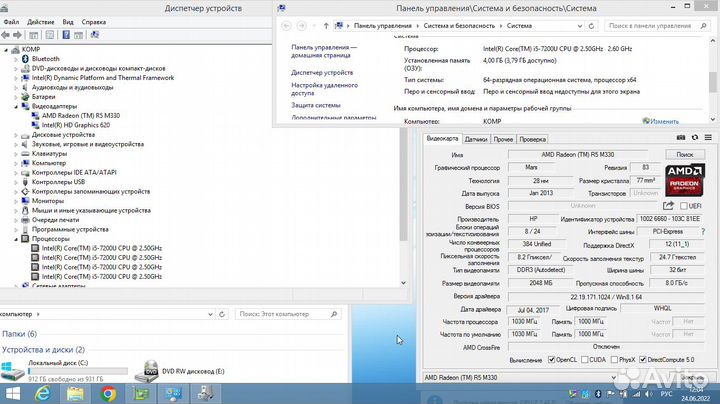This screenshot has height=404, width=720.
Task: Collapse the Процессоры node
Action: (x=16, y=239)
